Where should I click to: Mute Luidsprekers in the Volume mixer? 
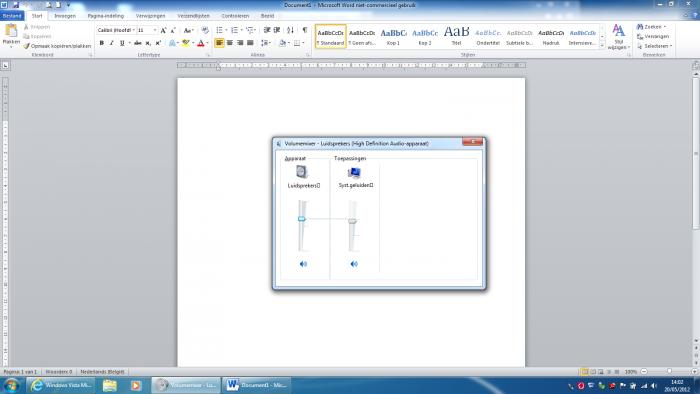tap(303, 264)
